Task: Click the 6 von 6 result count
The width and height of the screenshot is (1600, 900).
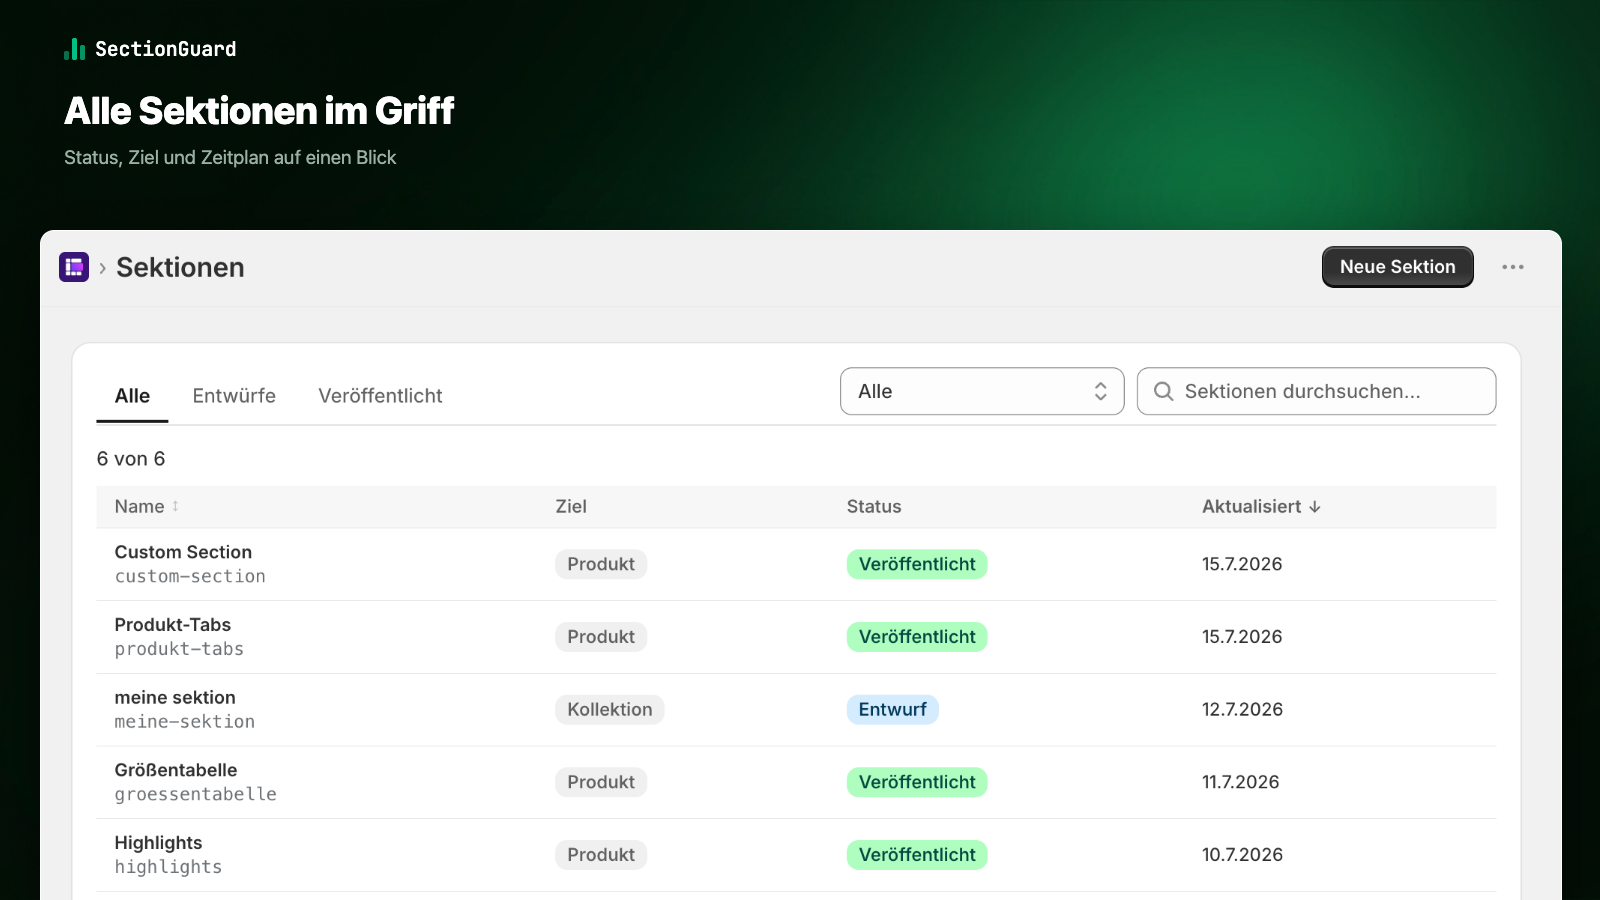Action: click(131, 459)
